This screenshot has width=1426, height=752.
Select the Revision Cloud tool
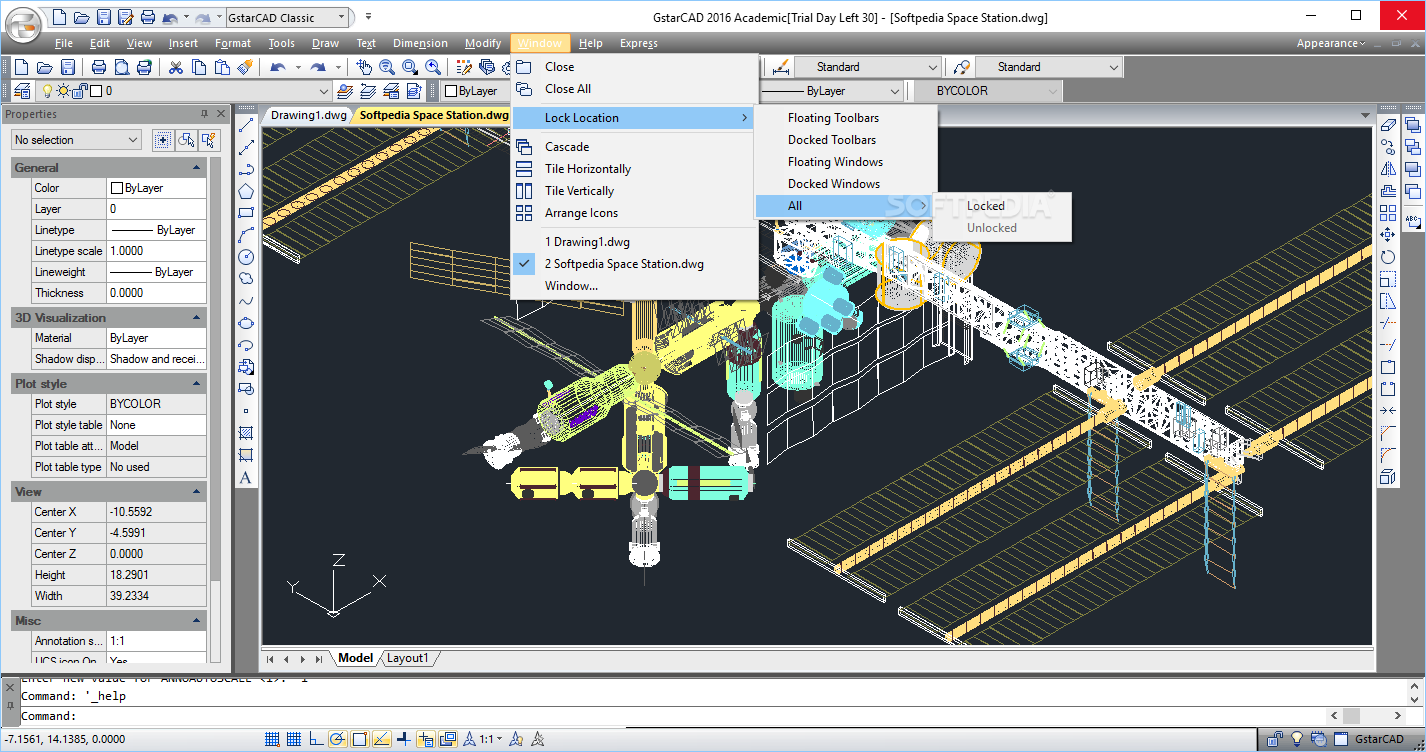pos(246,279)
